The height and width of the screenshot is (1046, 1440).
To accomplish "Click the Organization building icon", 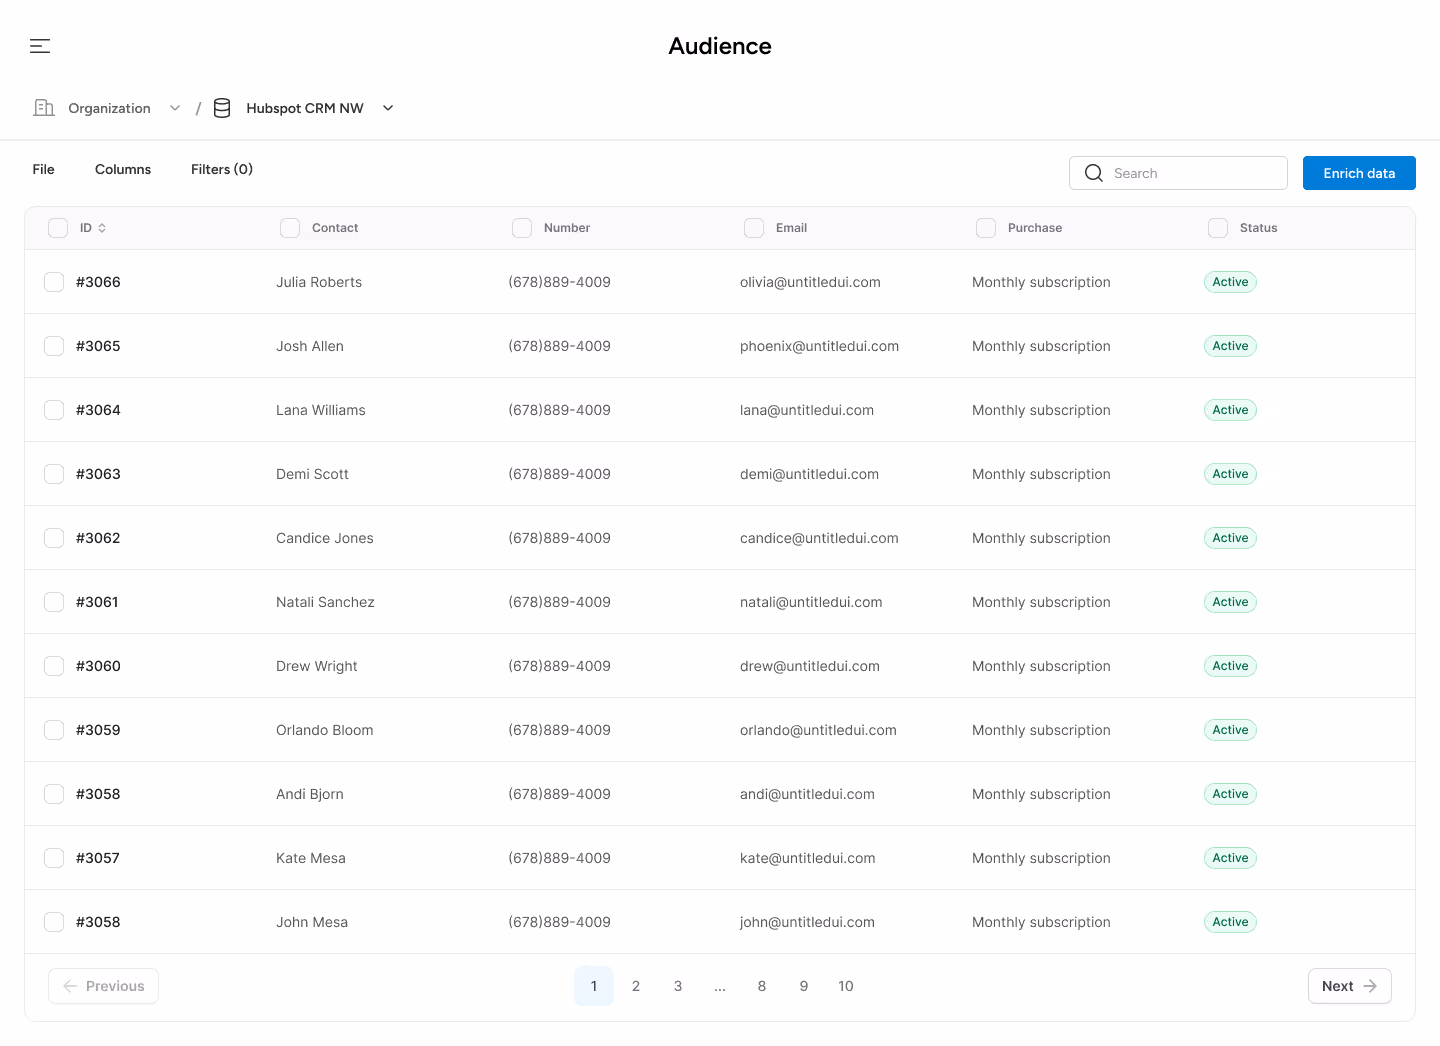I will click(x=44, y=107).
